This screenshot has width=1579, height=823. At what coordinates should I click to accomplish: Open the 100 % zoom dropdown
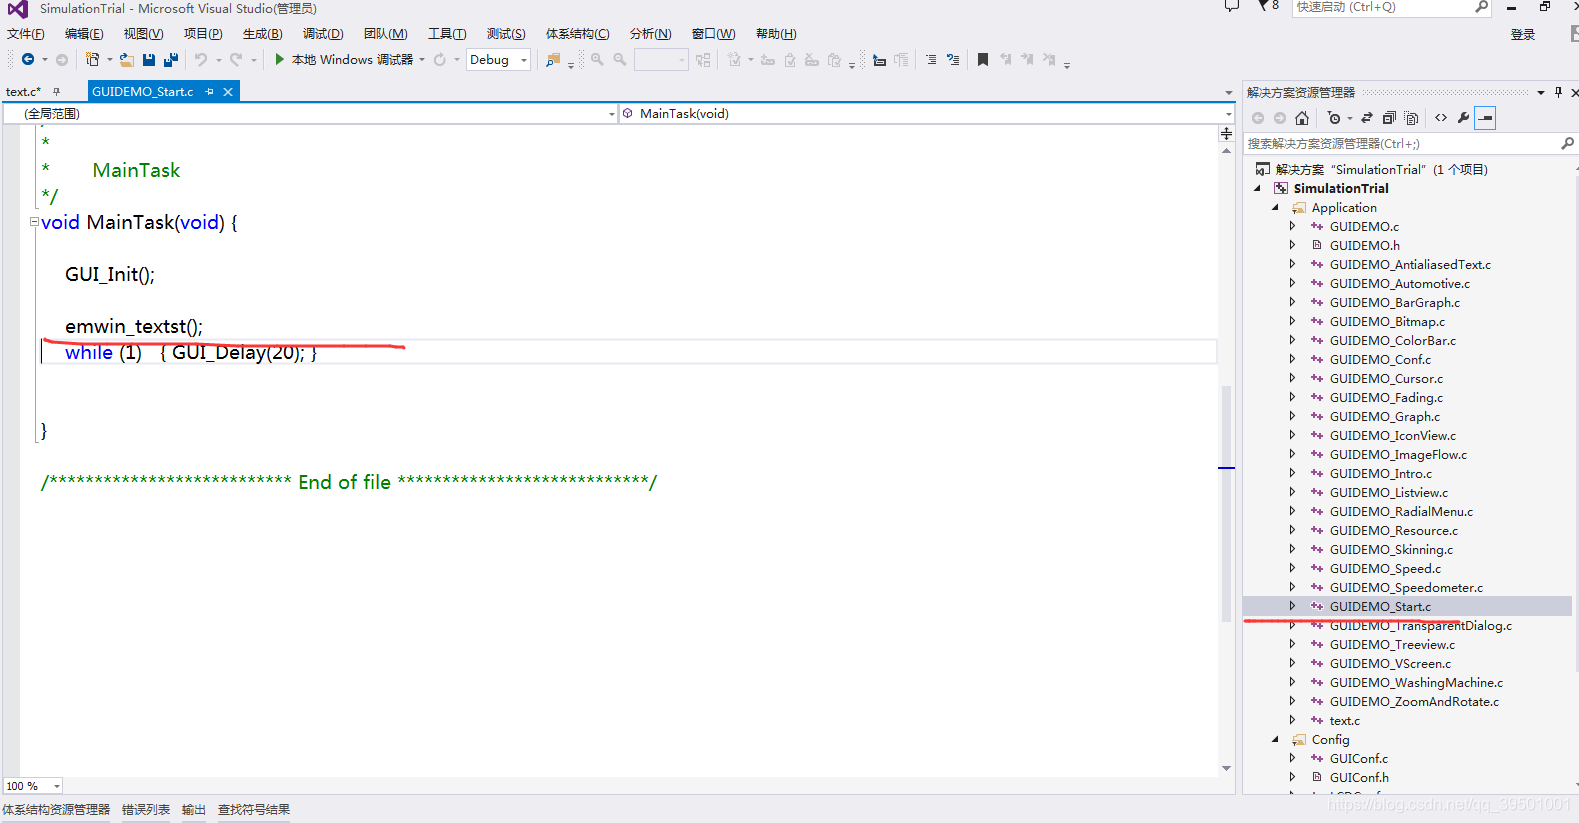pyautogui.click(x=33, y=786)
